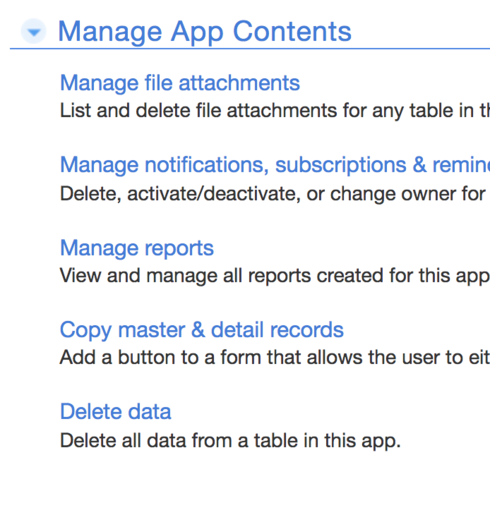Image resolution: width=490 pixels, height=522 pixels.
Task: Open Copy master & detail records
Action: click(202, 330)
